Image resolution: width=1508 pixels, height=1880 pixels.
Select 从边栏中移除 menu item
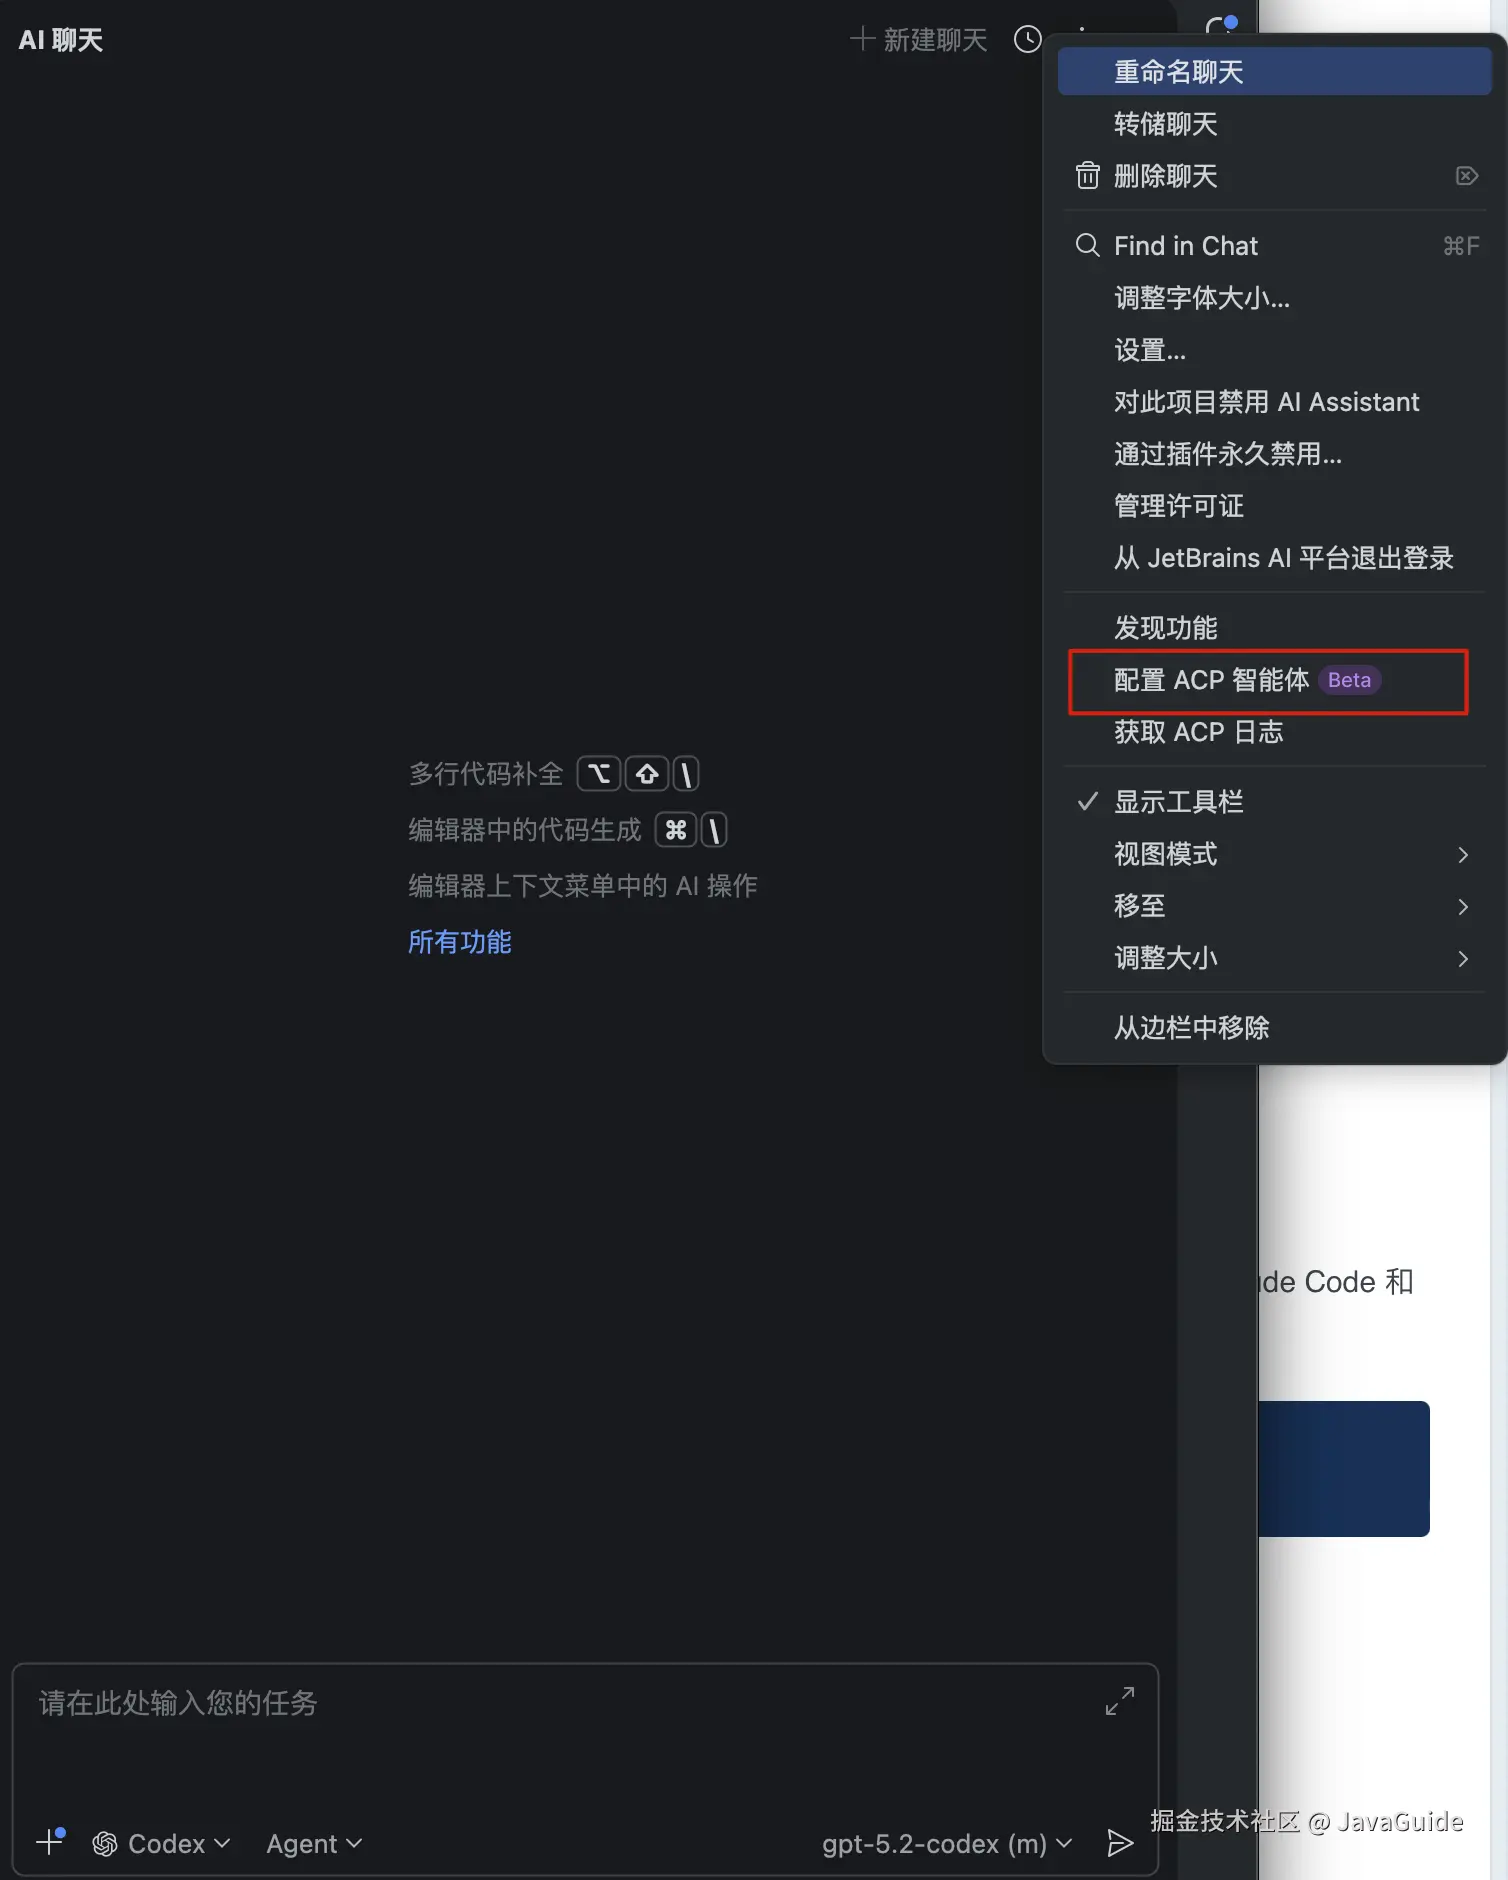coord(1274,1028)
